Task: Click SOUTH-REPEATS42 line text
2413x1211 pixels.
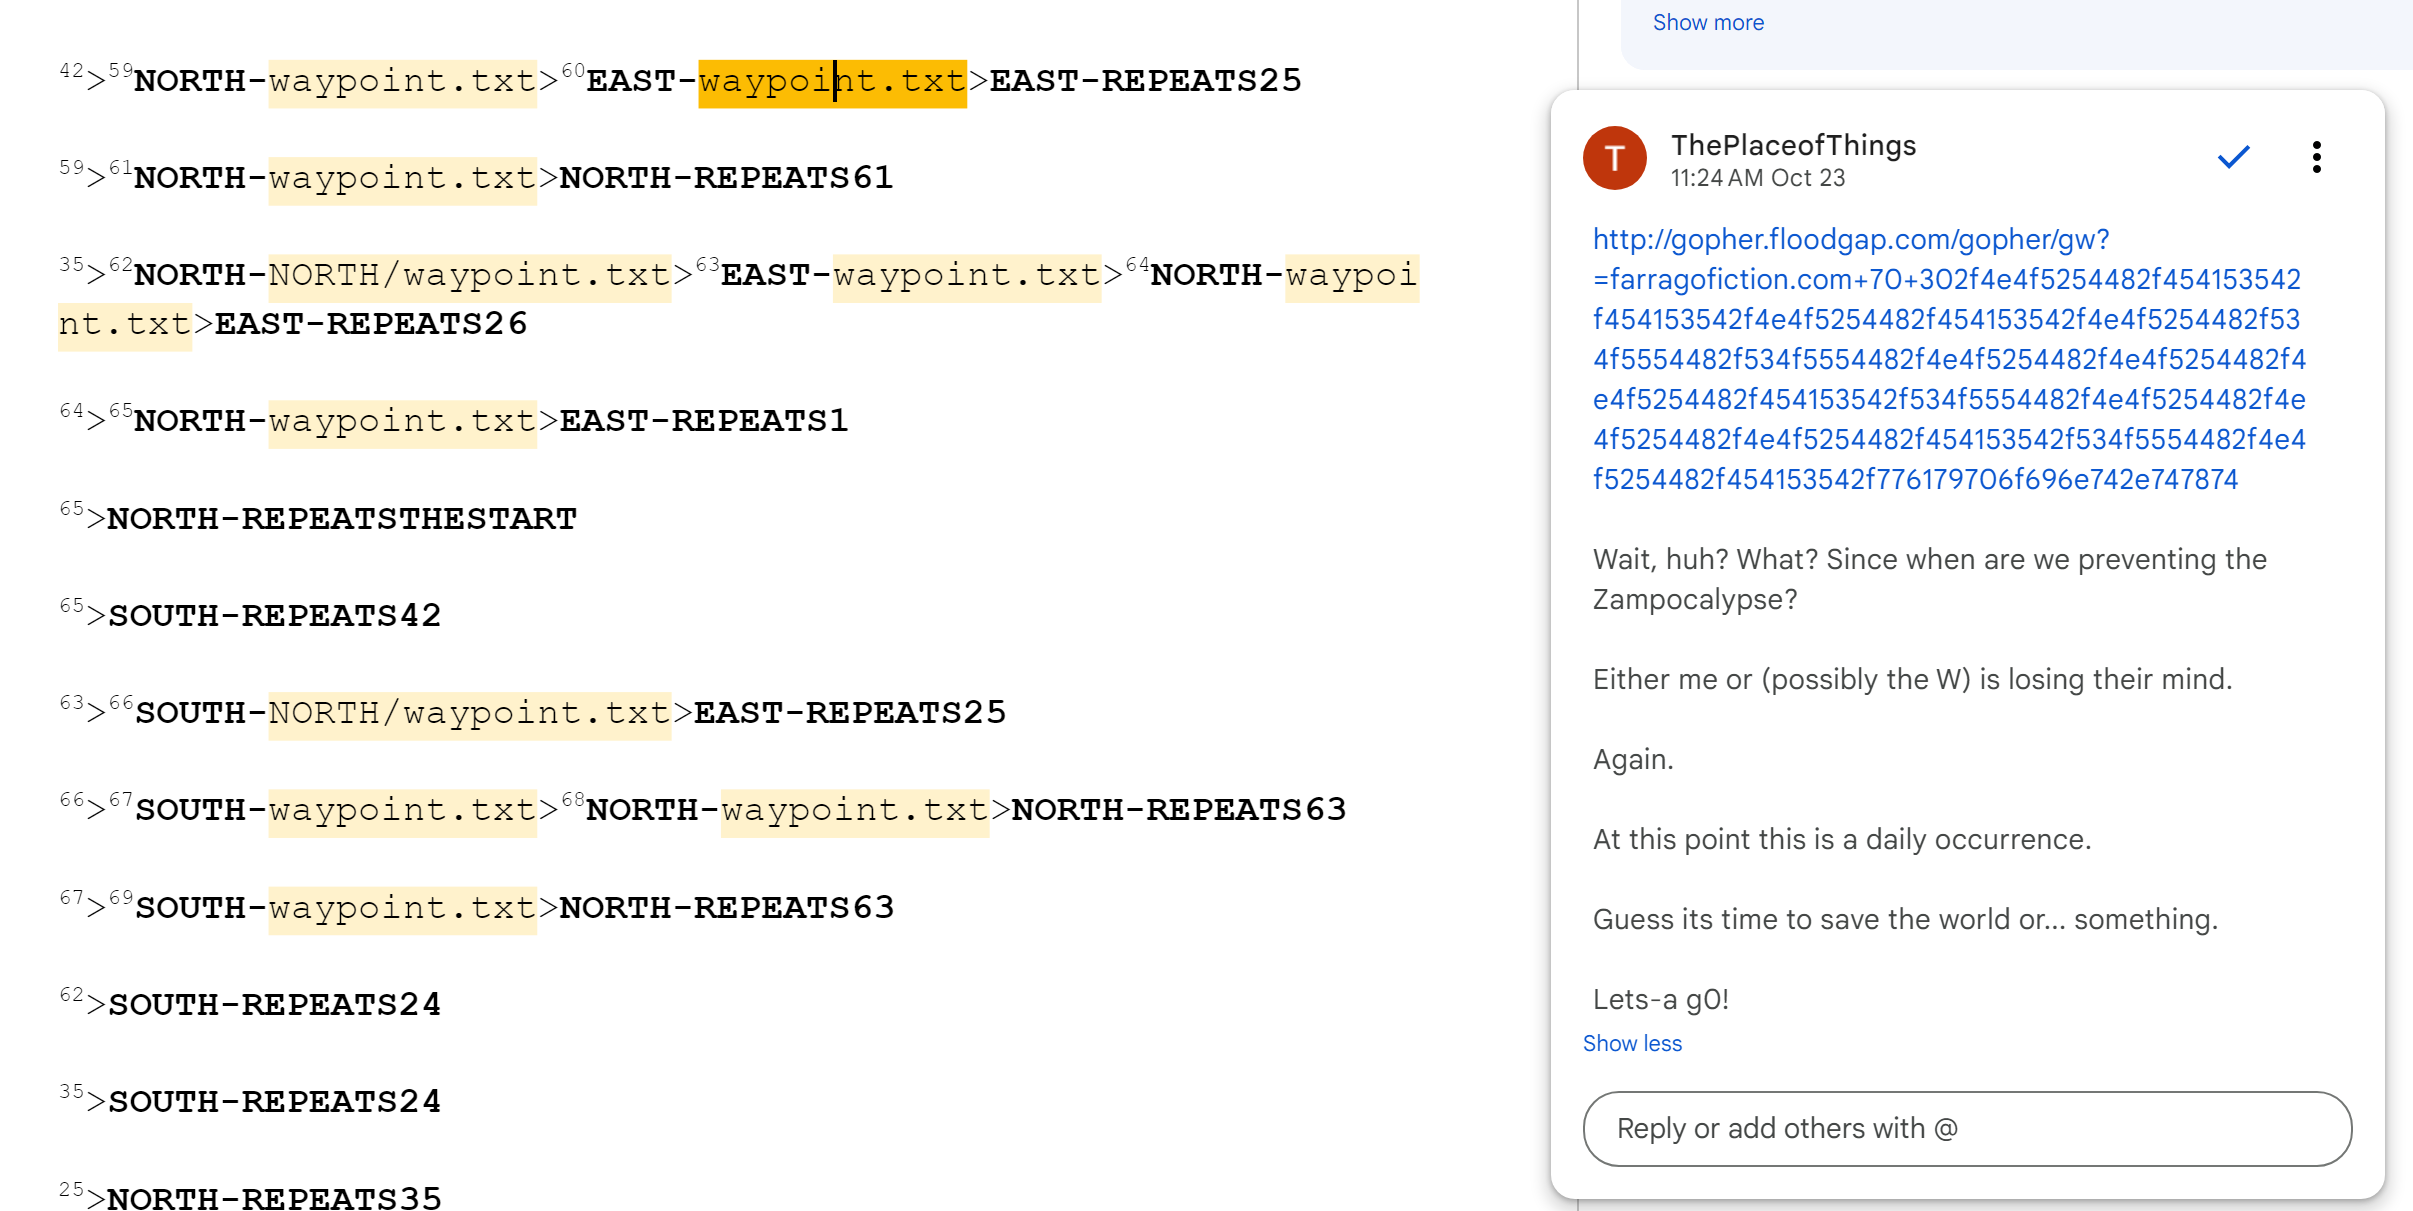Action: point(274,616)
